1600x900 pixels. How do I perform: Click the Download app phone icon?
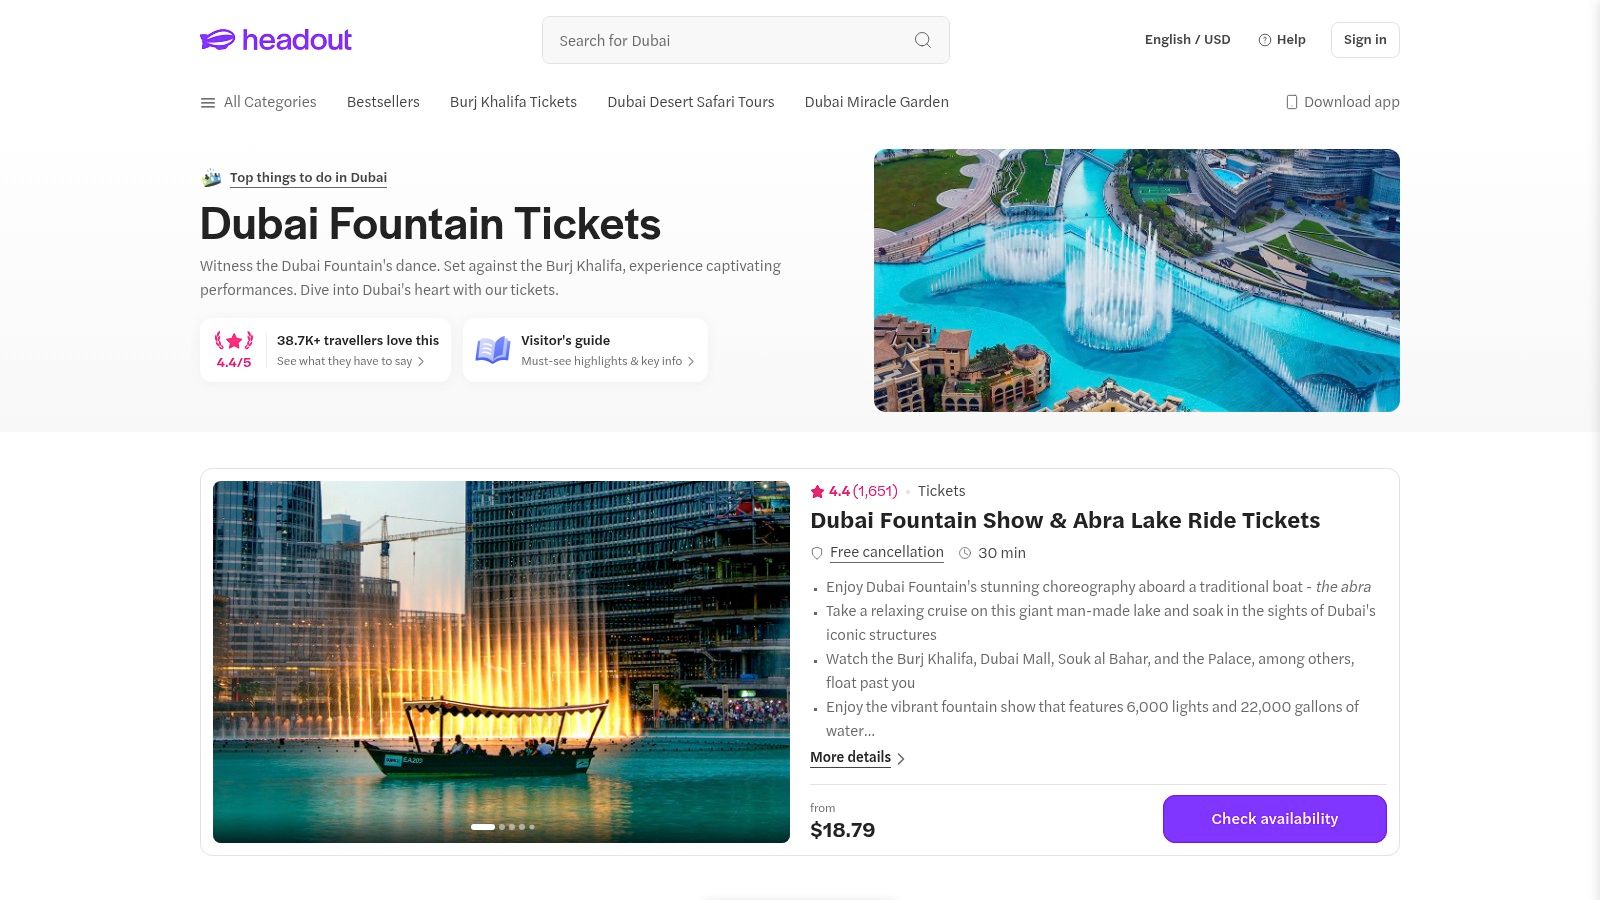pyautogui.click(x=1291, y=102)
